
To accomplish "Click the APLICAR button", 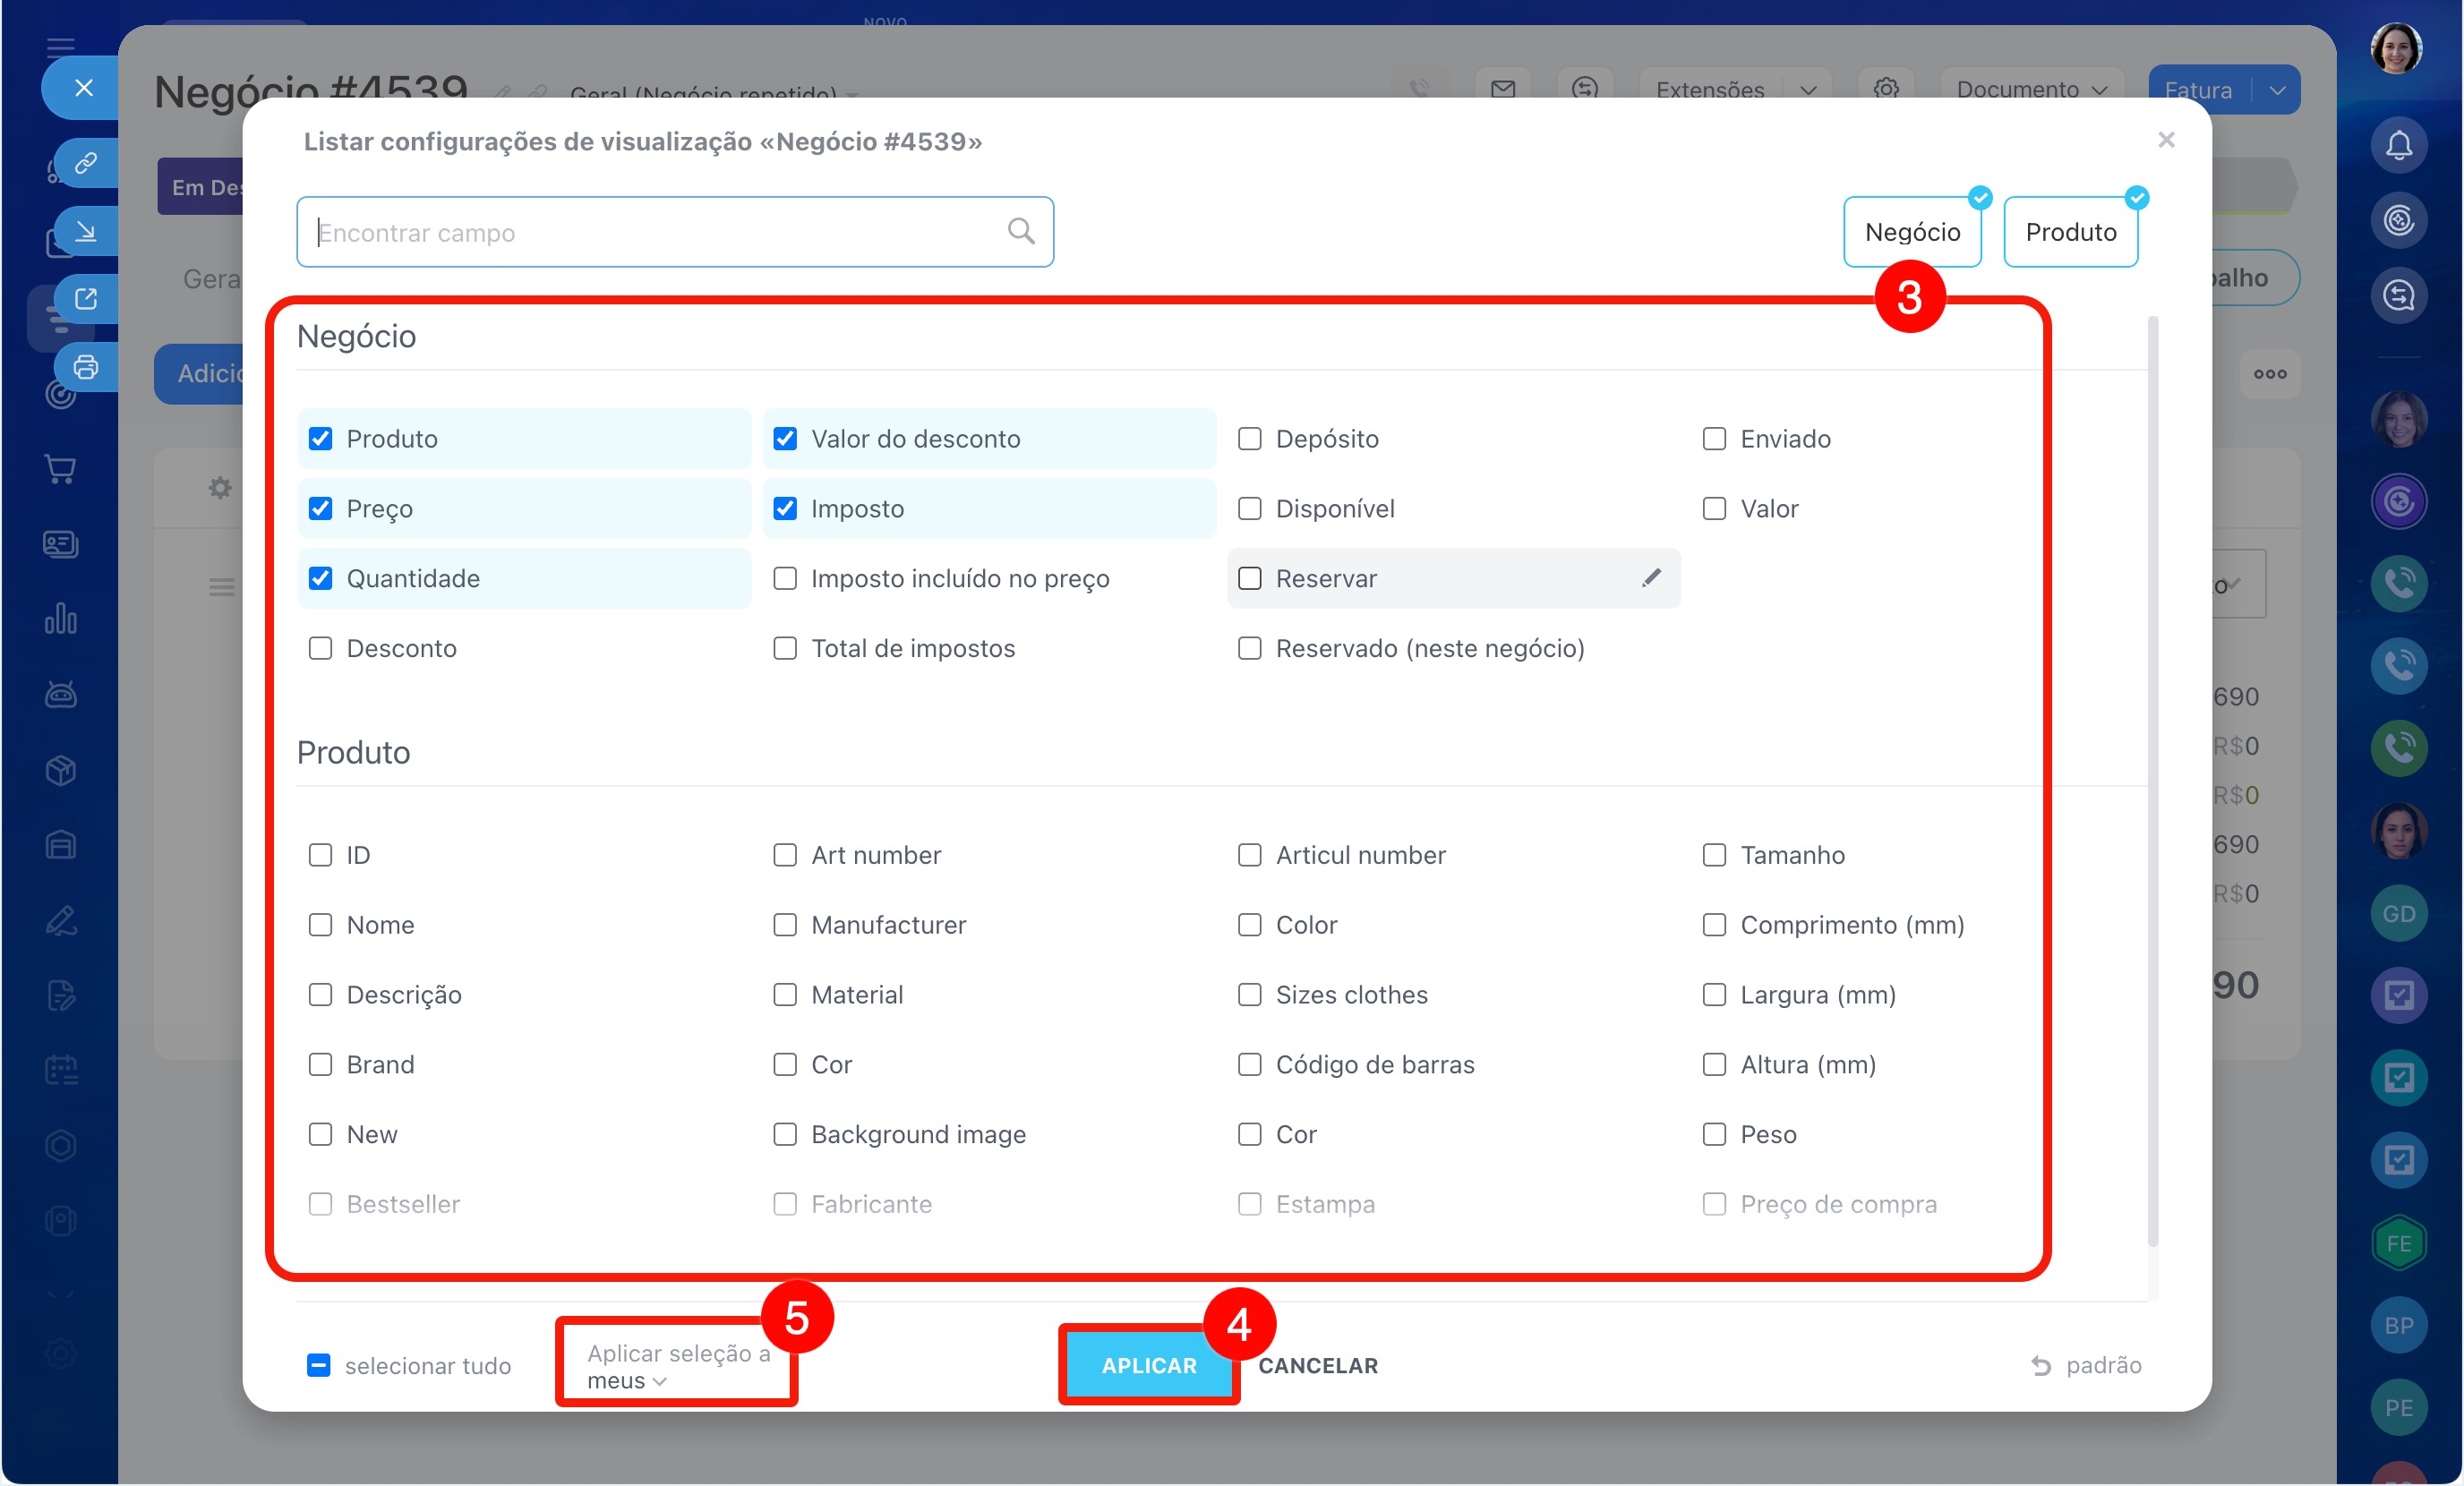I will [x=1148, y=1365].
